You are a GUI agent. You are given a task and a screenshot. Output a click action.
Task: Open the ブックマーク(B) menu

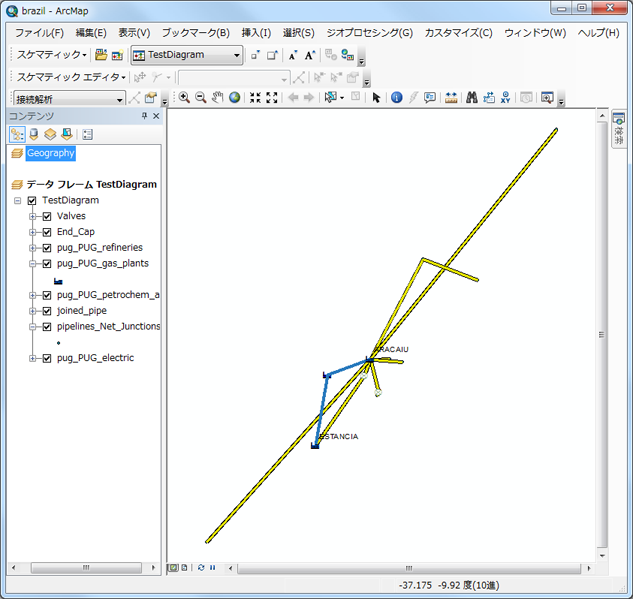[x=195, y=33]
